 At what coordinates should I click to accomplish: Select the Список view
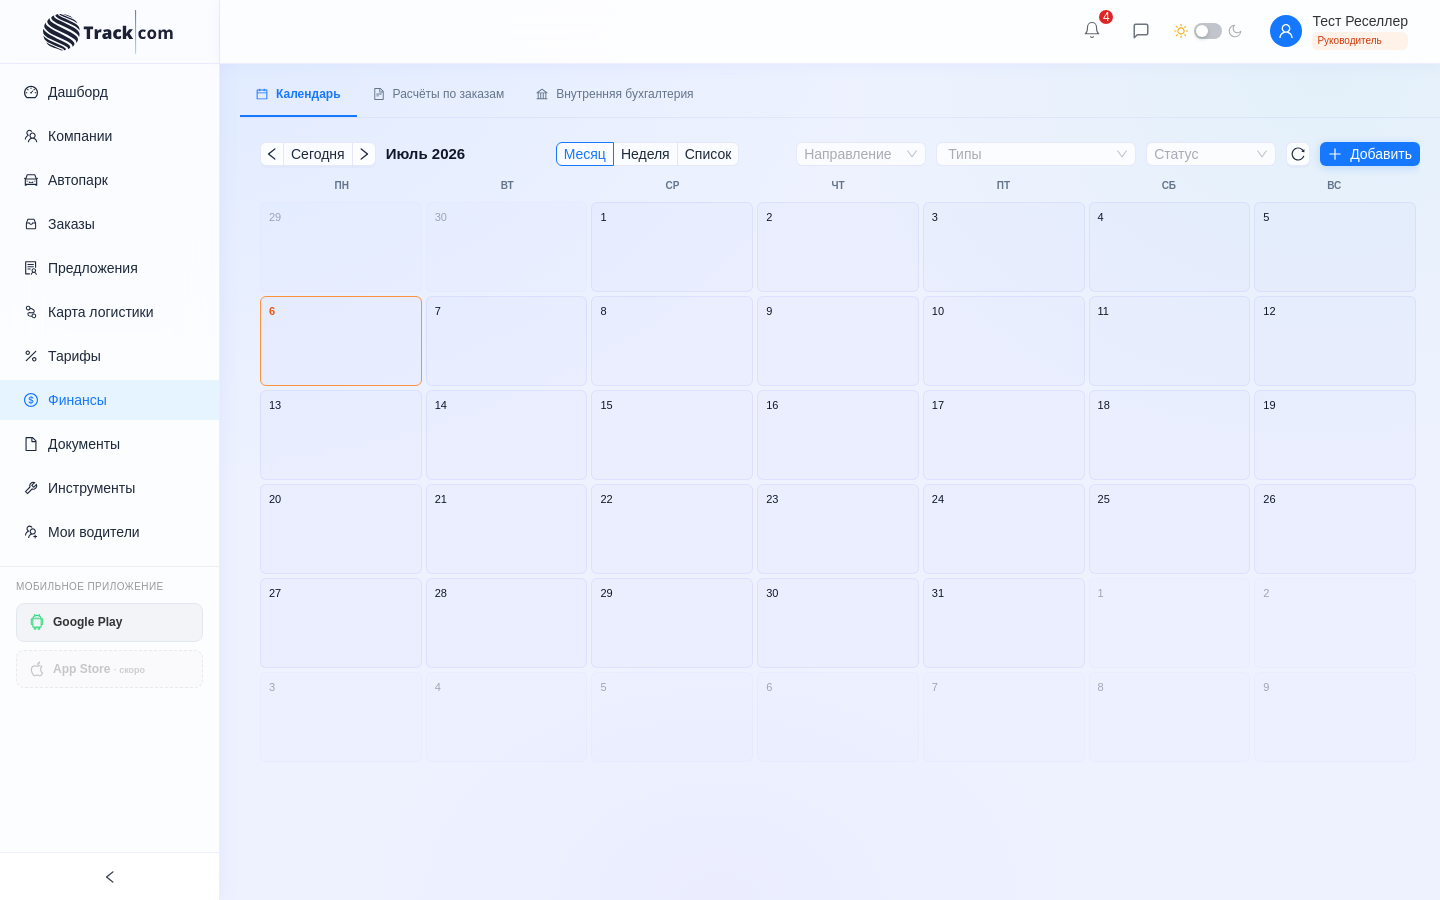(x=708, y=154)
